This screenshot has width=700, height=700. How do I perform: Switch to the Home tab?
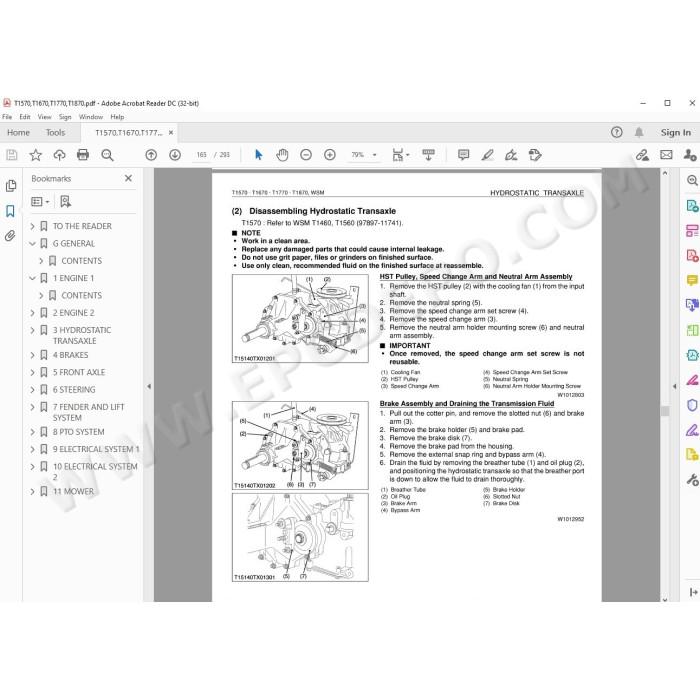(18, 133)
